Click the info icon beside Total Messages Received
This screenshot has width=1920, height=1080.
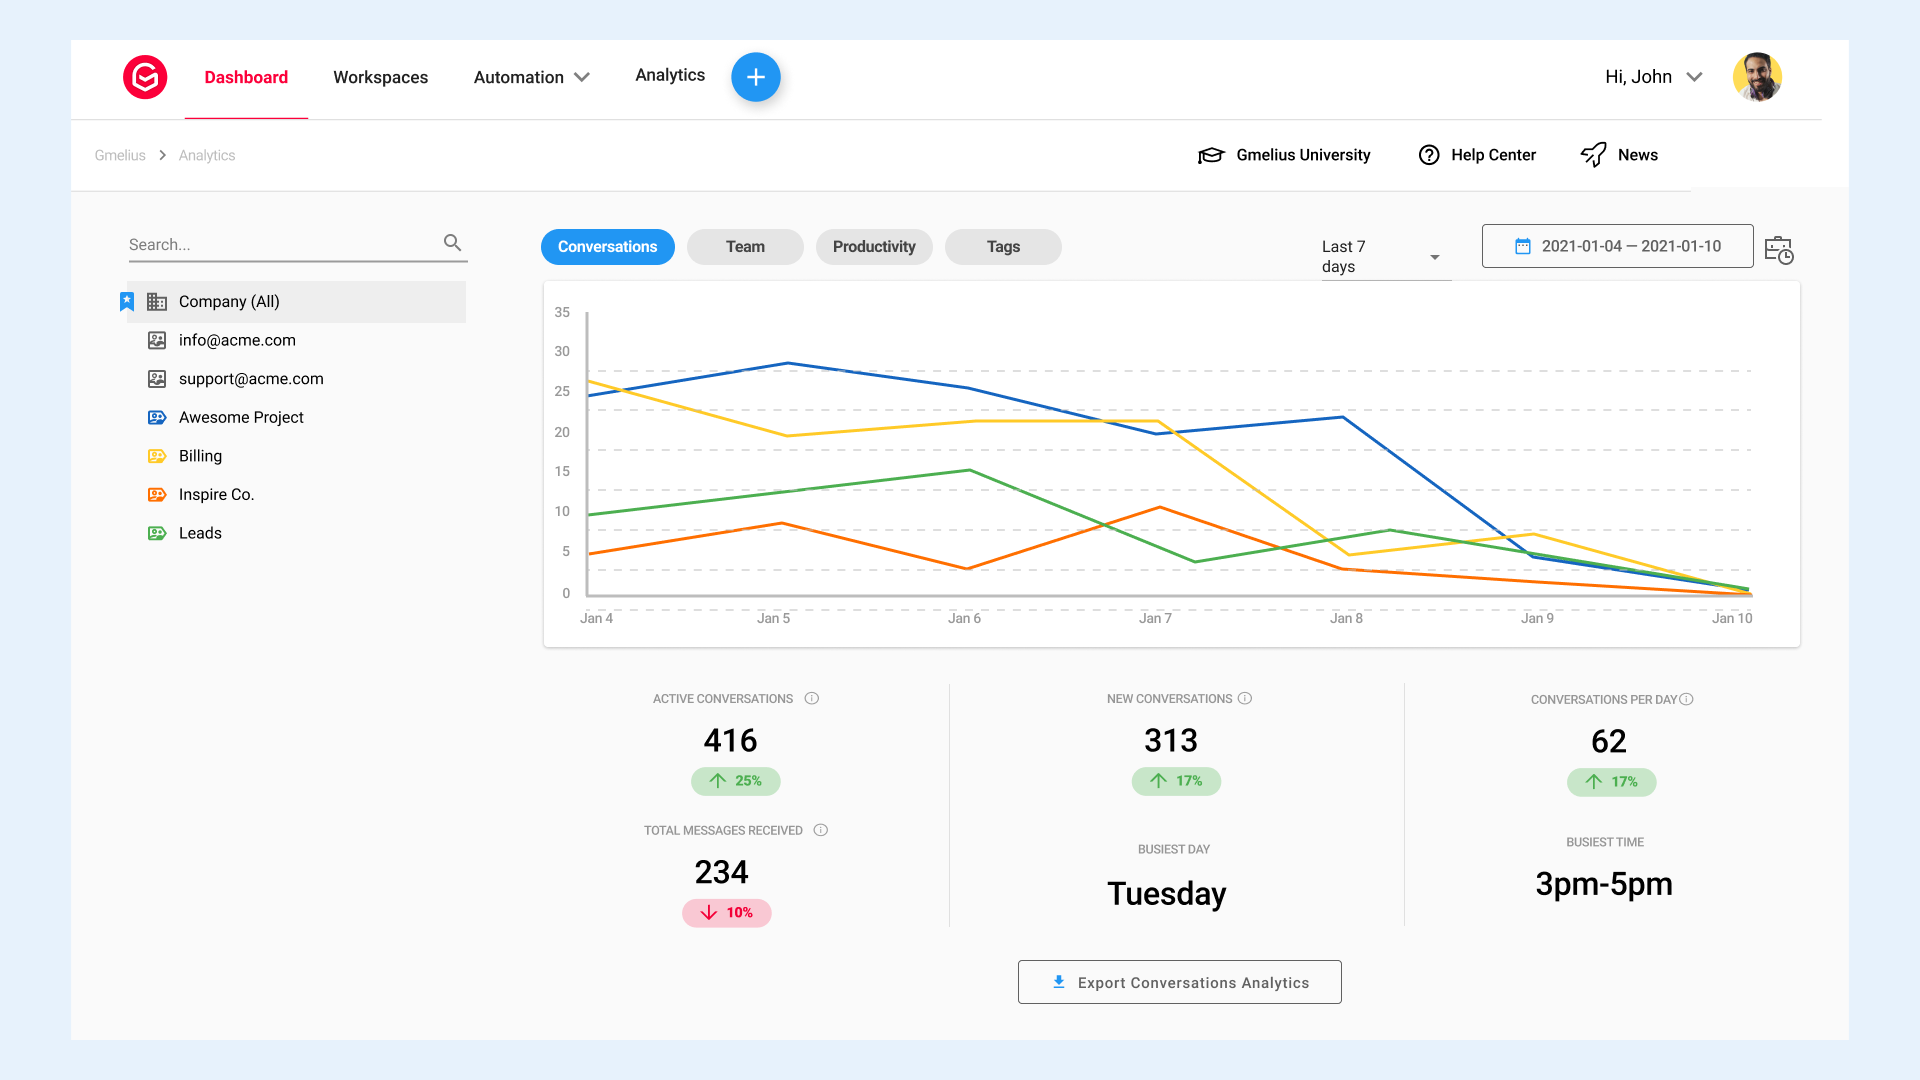(820, 830)
